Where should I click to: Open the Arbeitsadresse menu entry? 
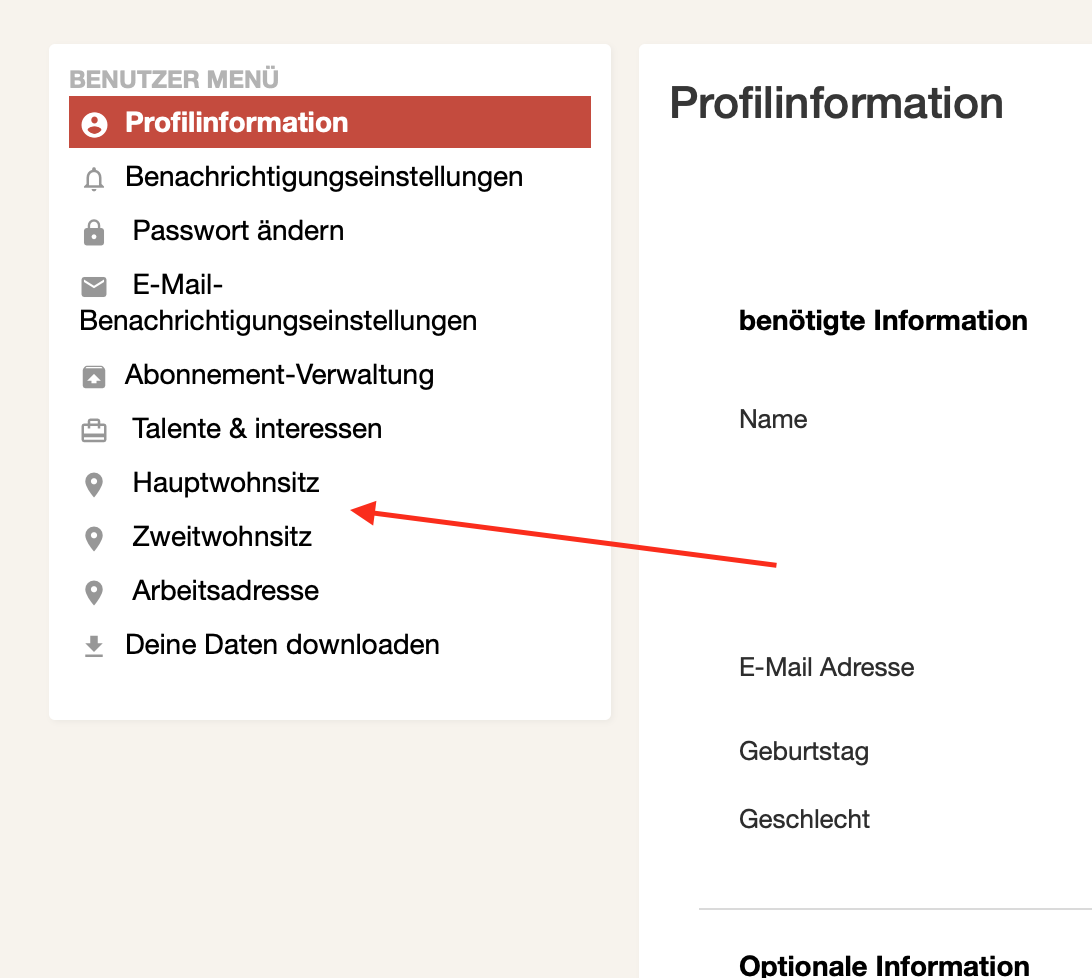(226, 591)
